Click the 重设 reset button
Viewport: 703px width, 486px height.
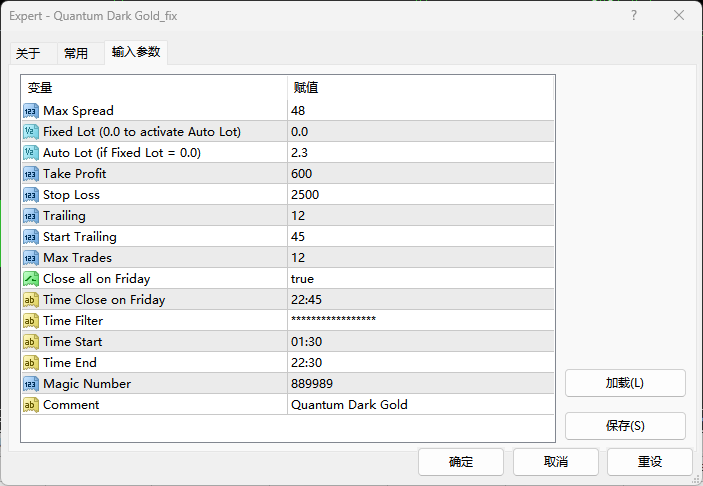tap(650, 462)
